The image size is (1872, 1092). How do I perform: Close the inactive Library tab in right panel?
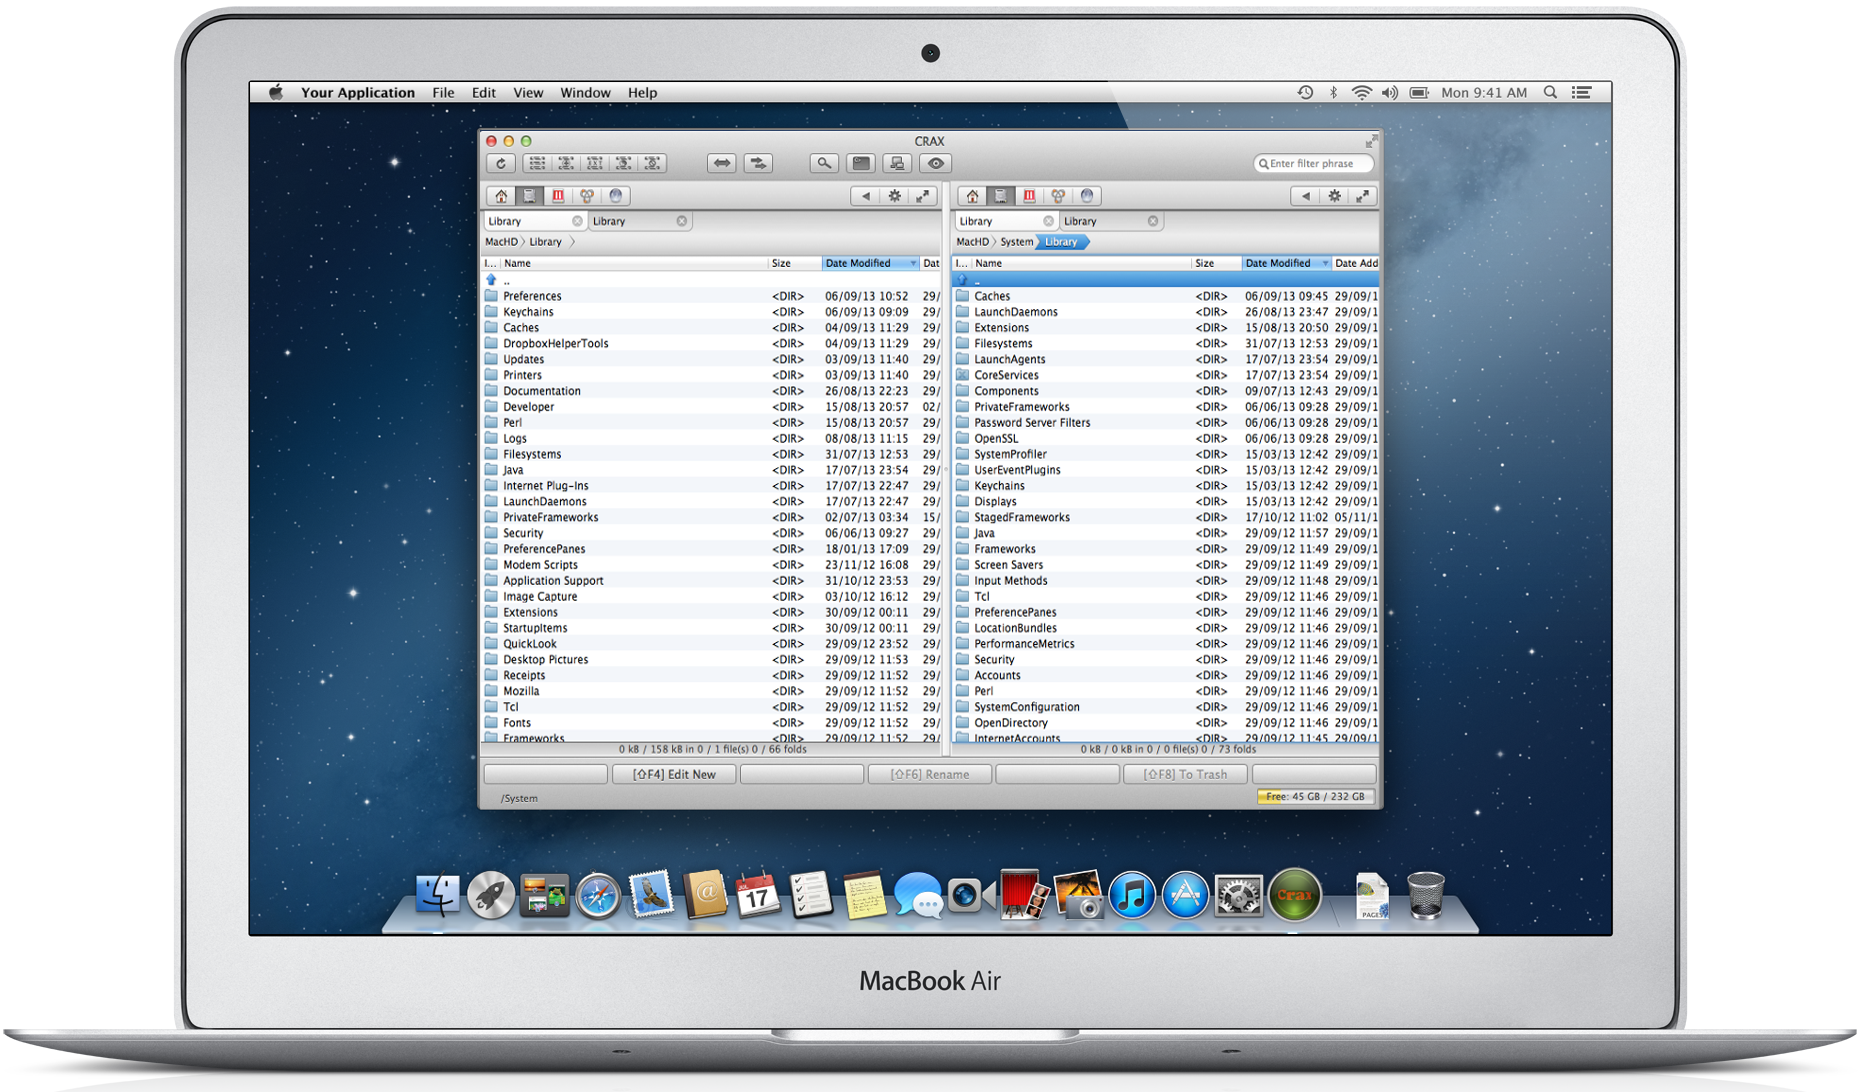1153,221
